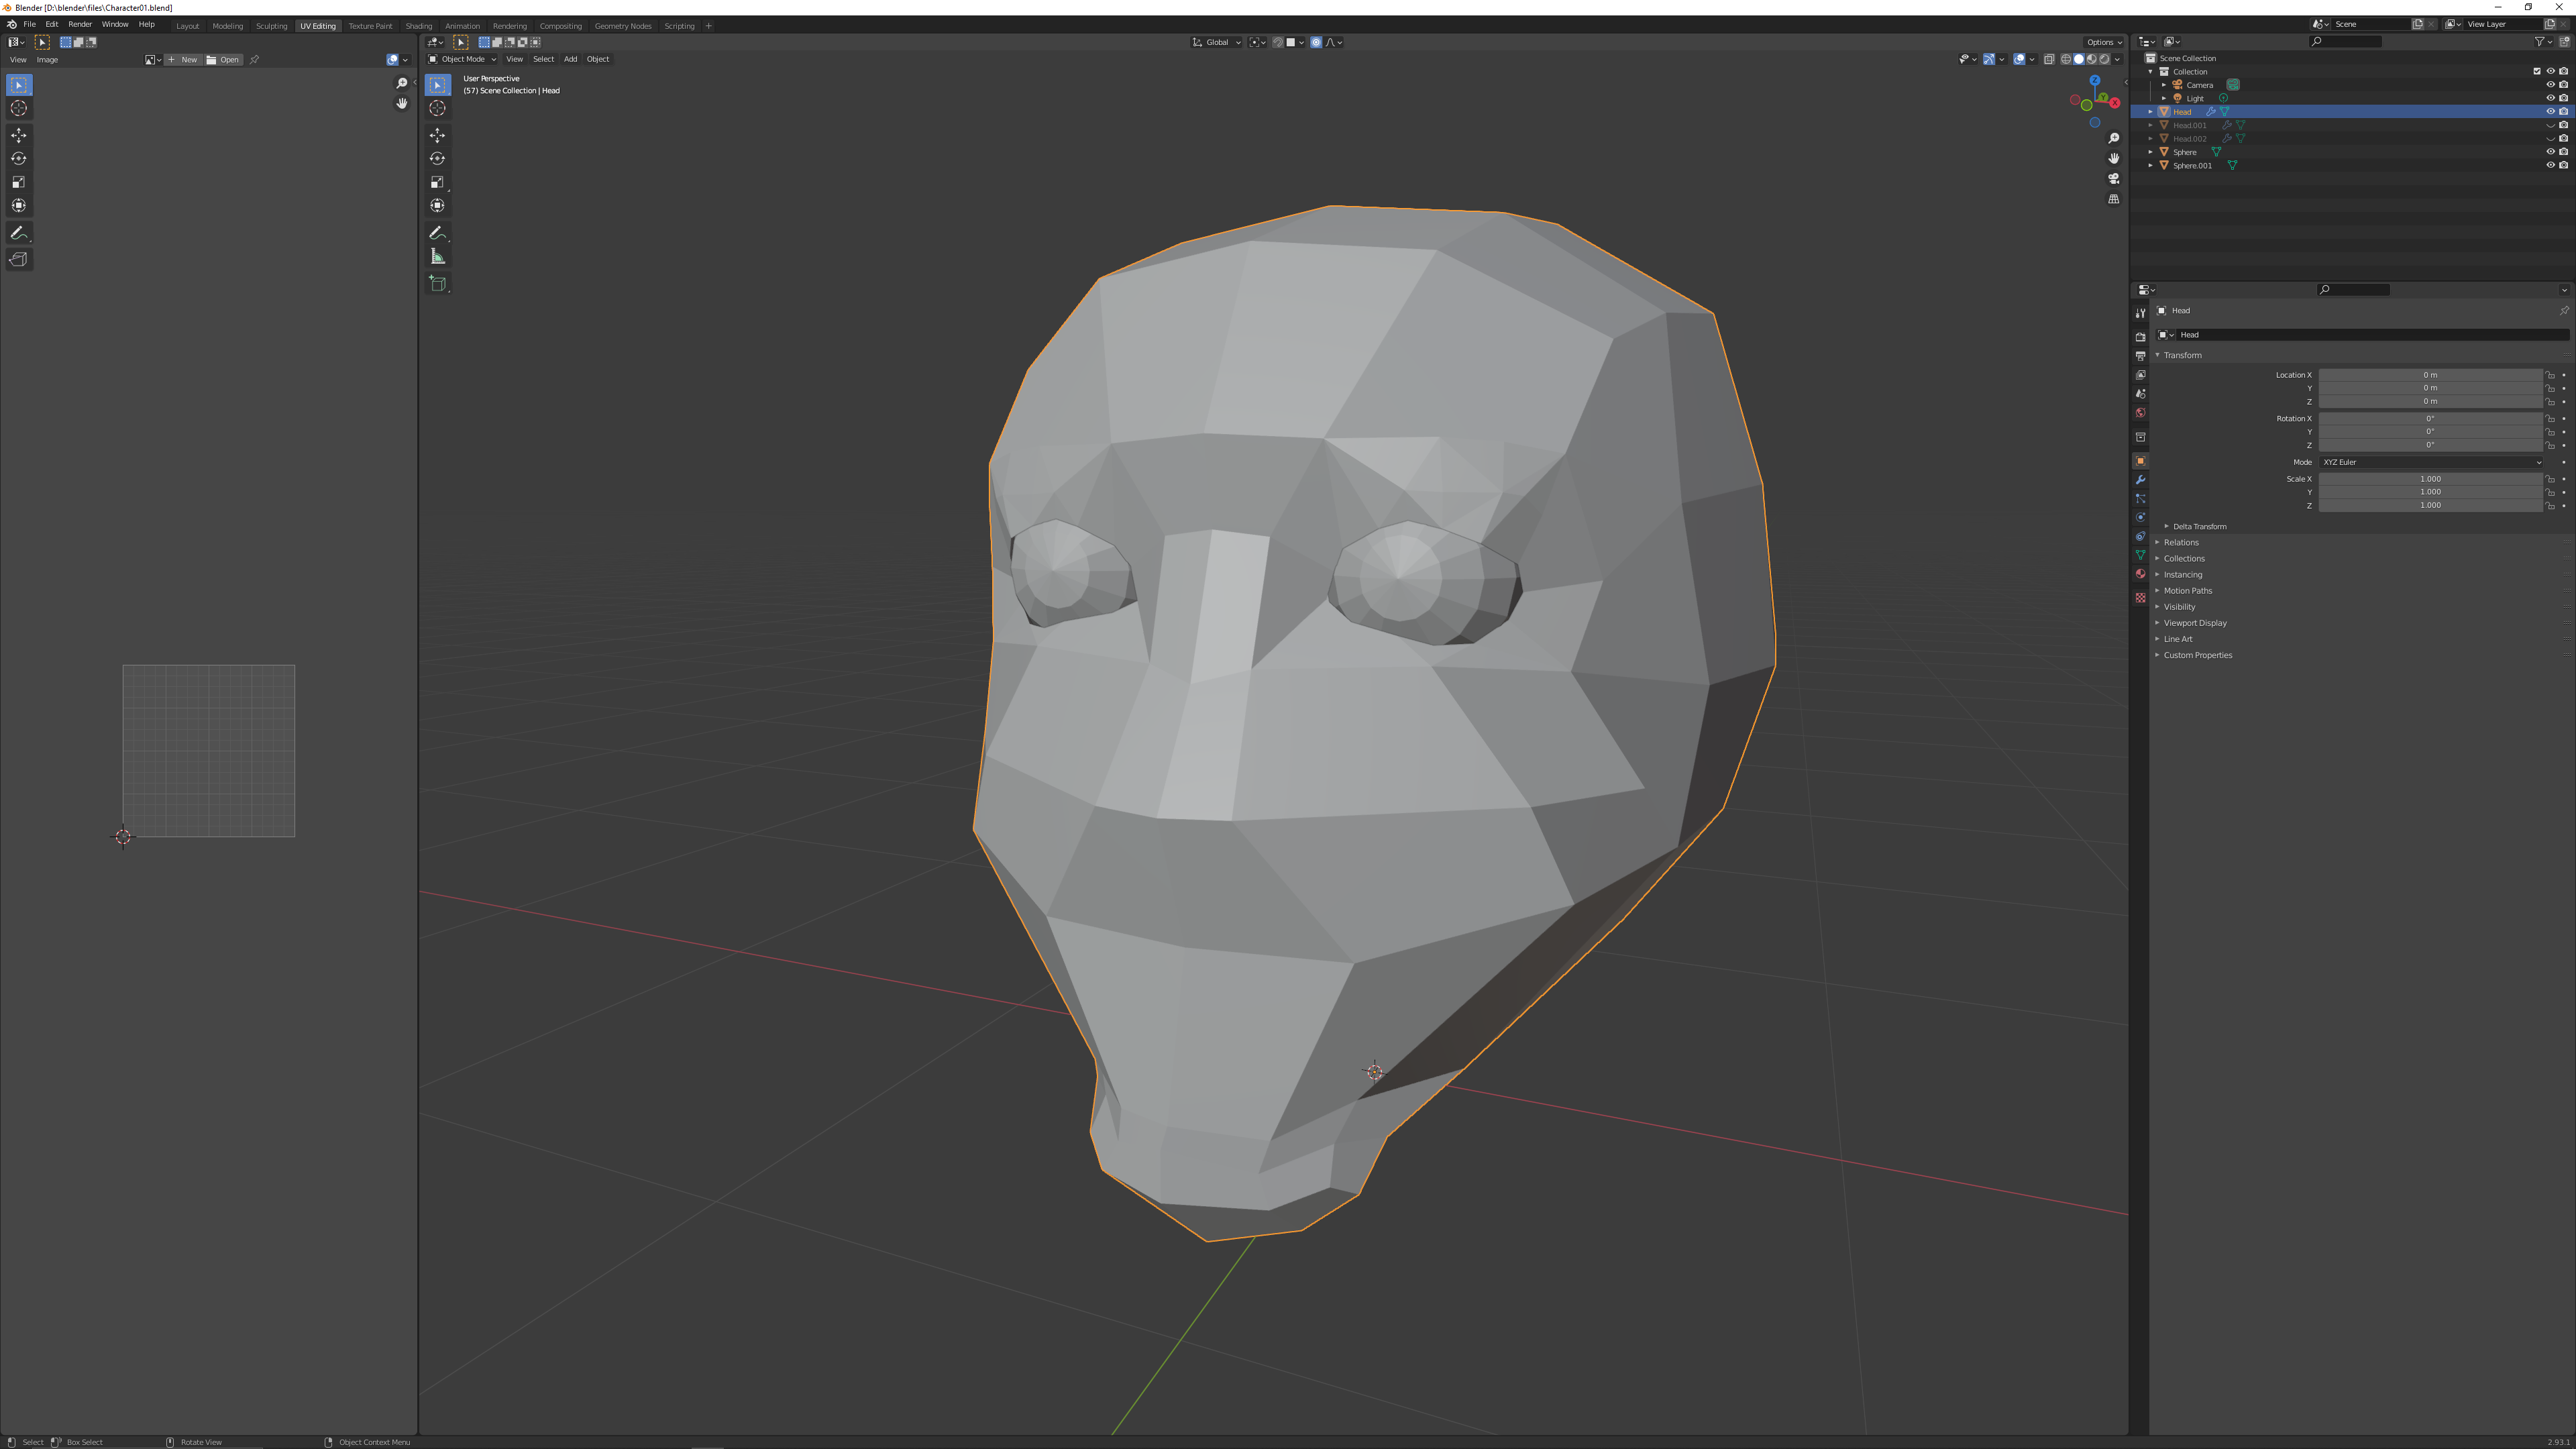
Task: Expand the Relations panel
Action: 2181,543
